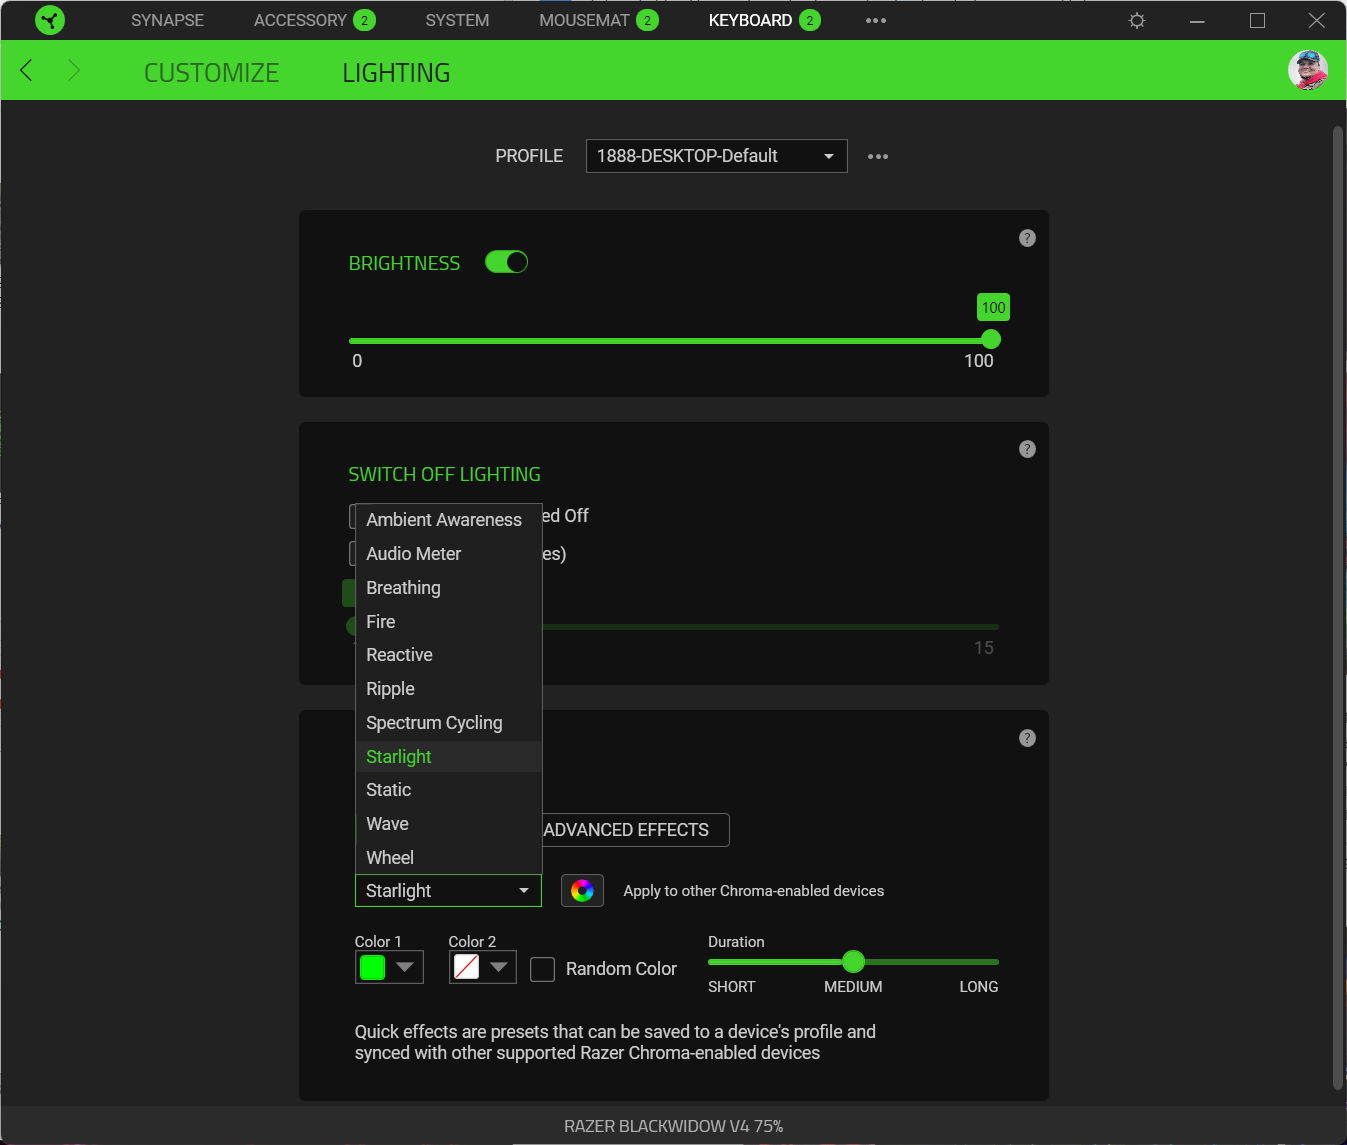Screen dimensions: 1347x1145
Task: Choose Ambient Awareness from the effect list
Action: 449,520
